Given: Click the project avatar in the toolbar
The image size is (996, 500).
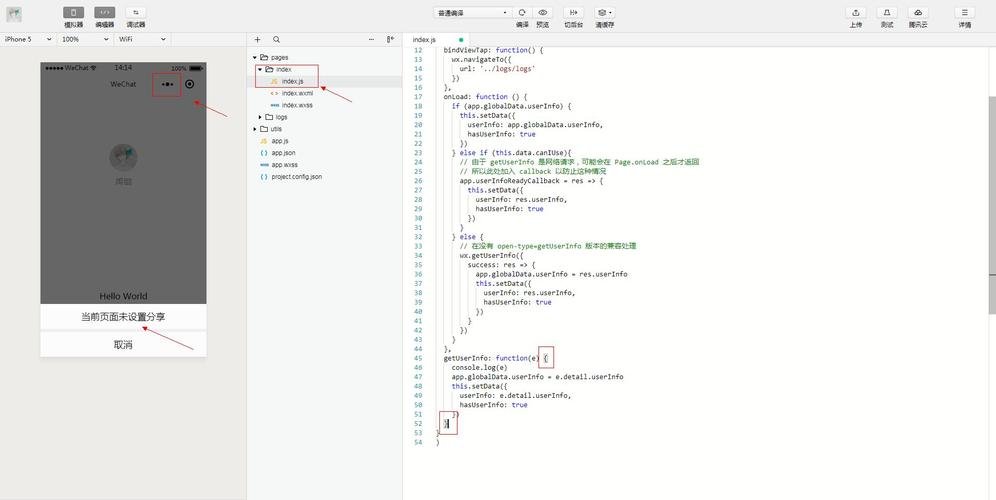Looking at the screenshot, I should [14, 15].
